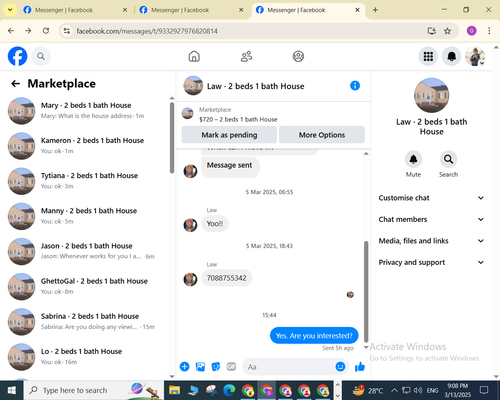Expand Privacy and support section
The image size is (500, 400).
(431, 262)
